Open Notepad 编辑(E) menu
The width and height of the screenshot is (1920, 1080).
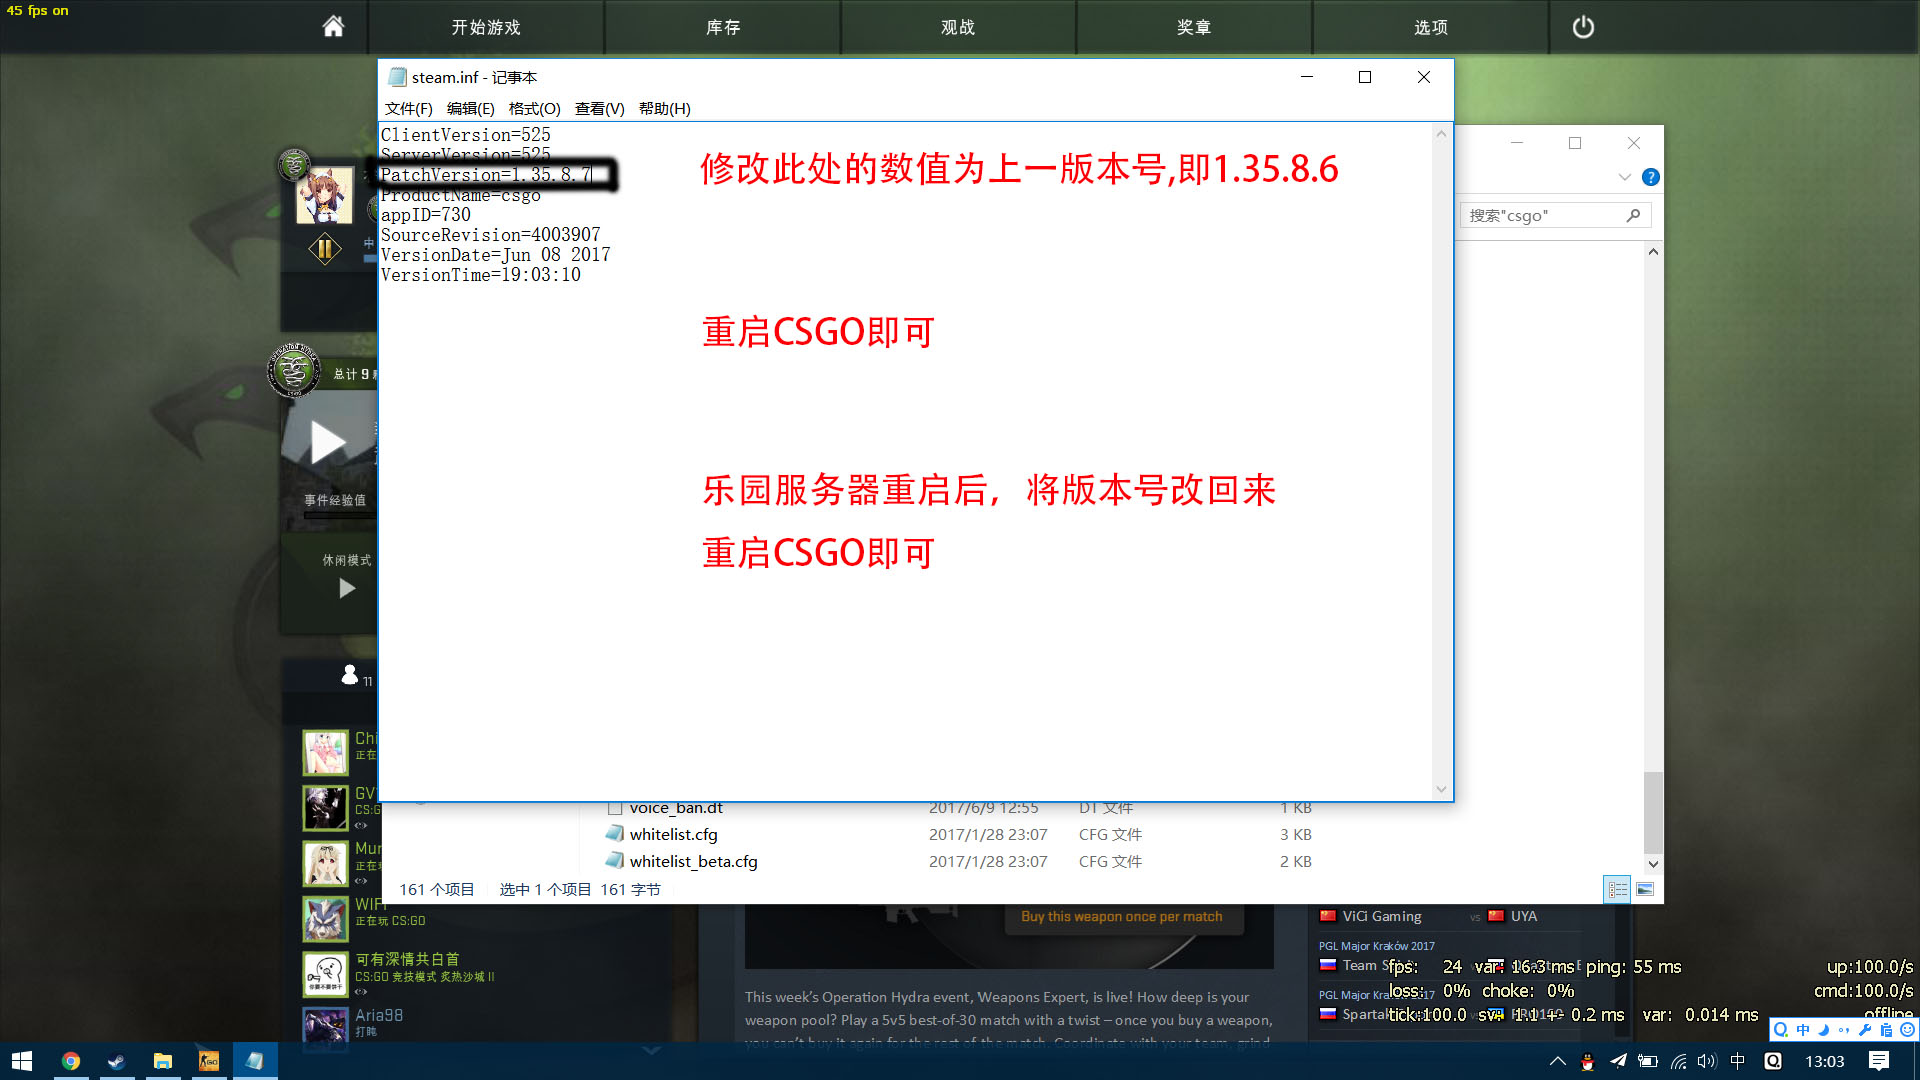point(470,108)
